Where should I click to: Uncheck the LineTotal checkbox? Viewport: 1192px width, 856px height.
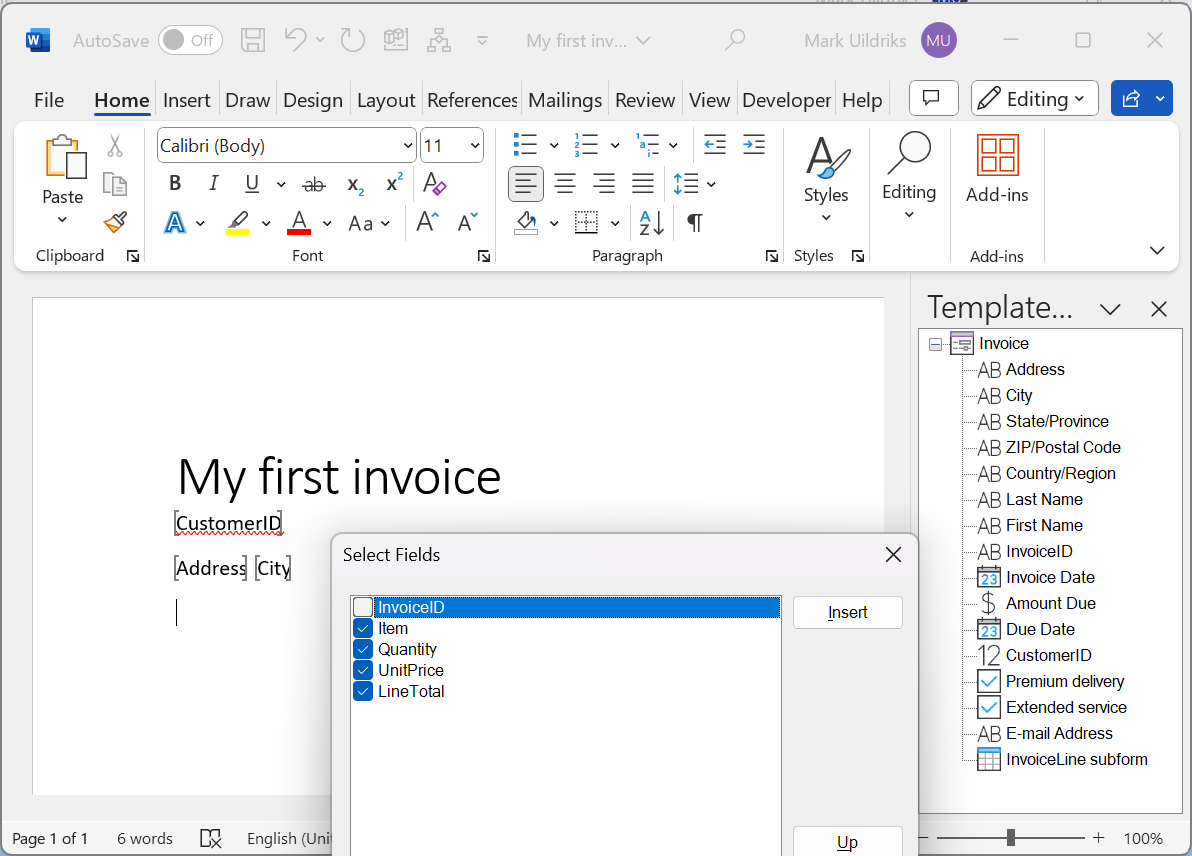363,691
